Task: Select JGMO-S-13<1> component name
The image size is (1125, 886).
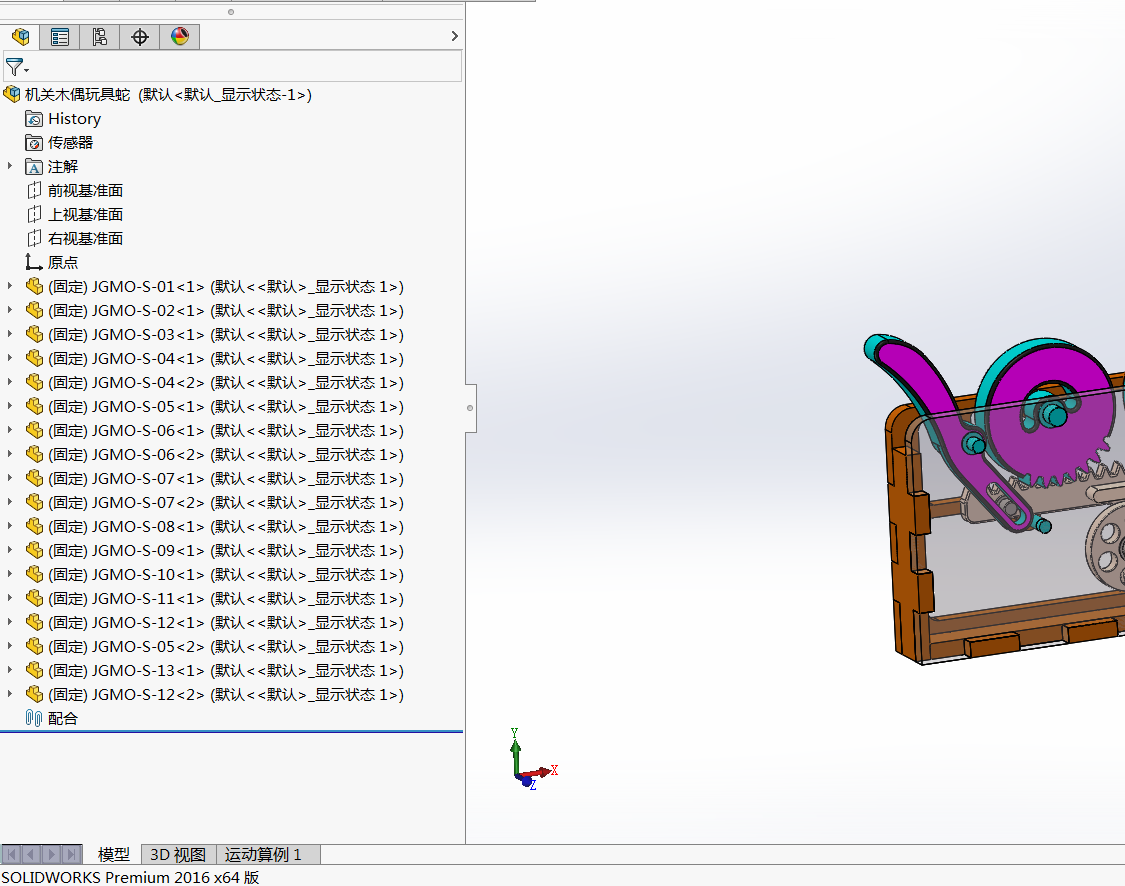Action: pos(226,671)
